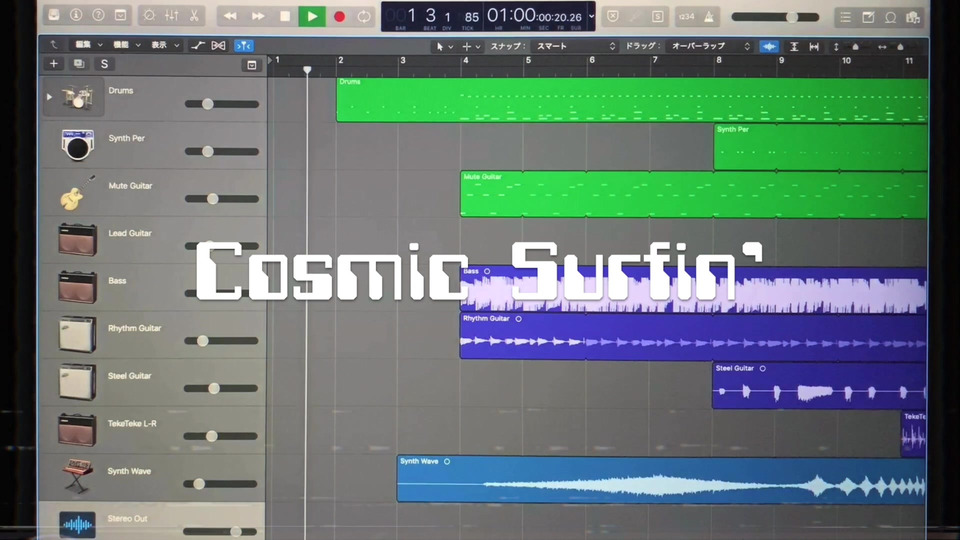The height and width of the screenshot is (540, 960).
Task: Toggle the Metronome click
Action: click(x=709, y=17)
